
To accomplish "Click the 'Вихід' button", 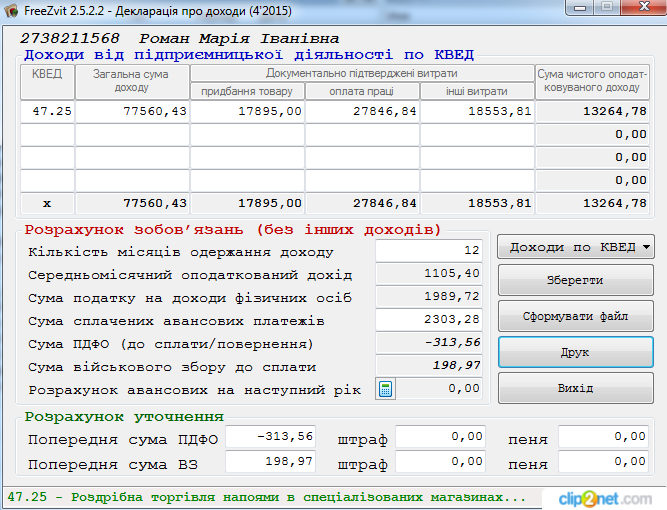I will 575,388.
